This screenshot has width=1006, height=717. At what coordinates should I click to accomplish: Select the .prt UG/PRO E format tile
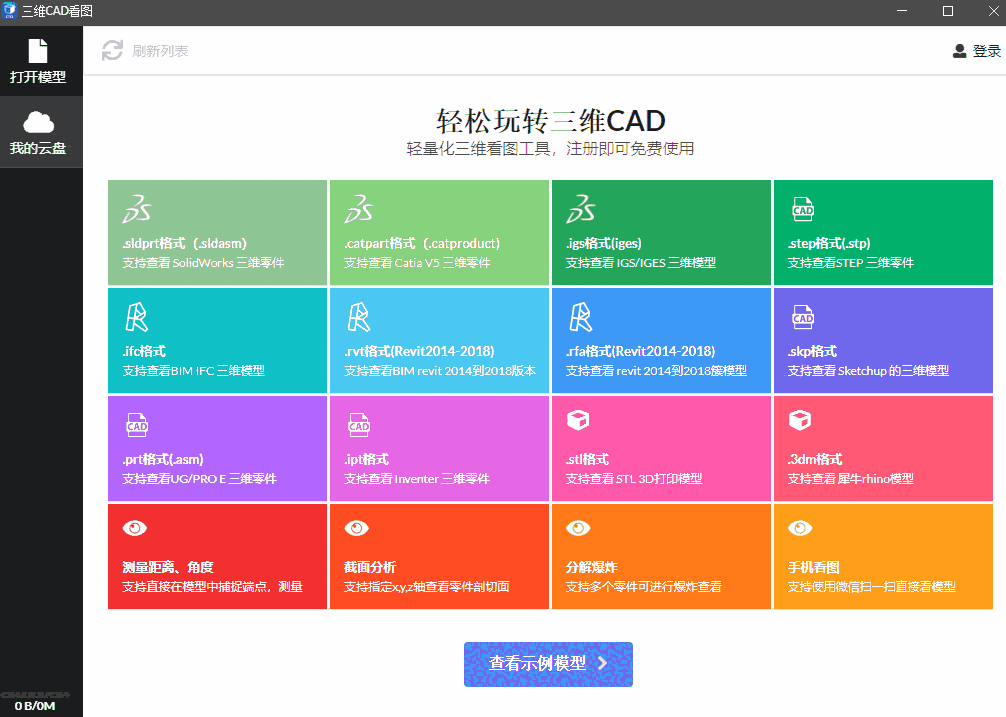(x=217, y=448)
